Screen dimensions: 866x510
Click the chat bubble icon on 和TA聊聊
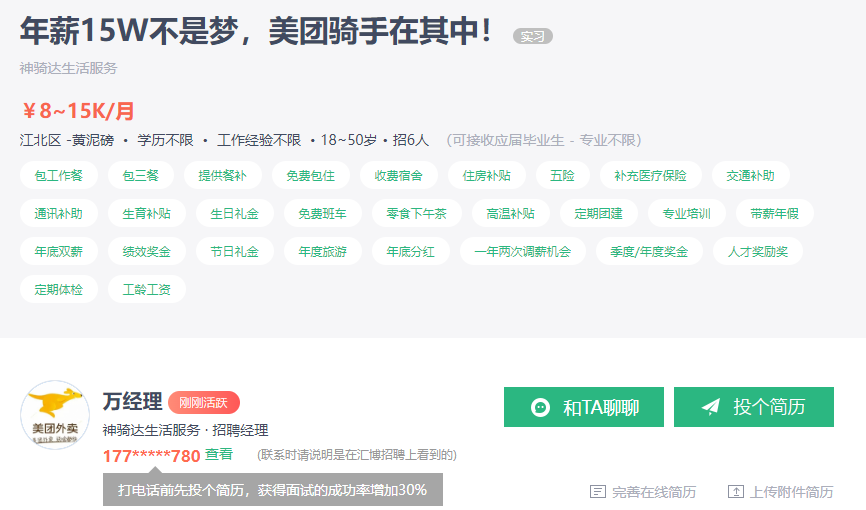click(540, 408)
